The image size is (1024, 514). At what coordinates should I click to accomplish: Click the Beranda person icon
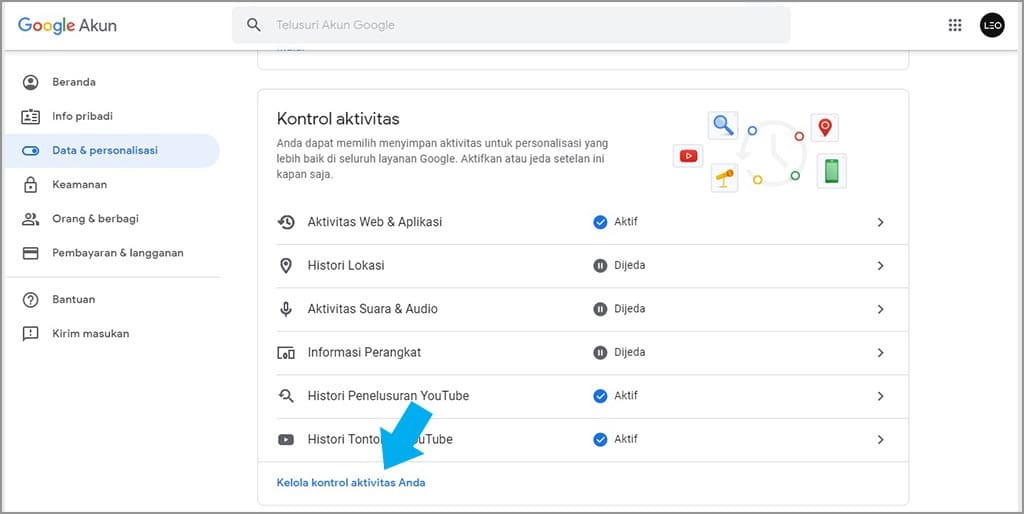point(31,82)
